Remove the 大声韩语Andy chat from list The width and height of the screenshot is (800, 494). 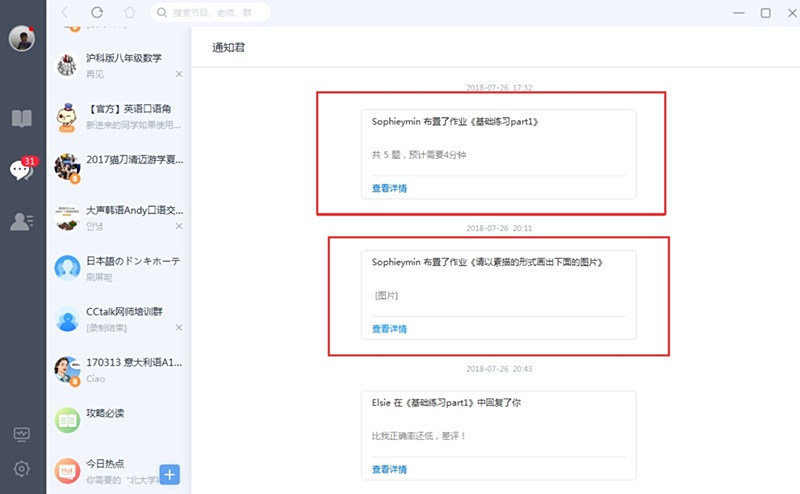179,226
